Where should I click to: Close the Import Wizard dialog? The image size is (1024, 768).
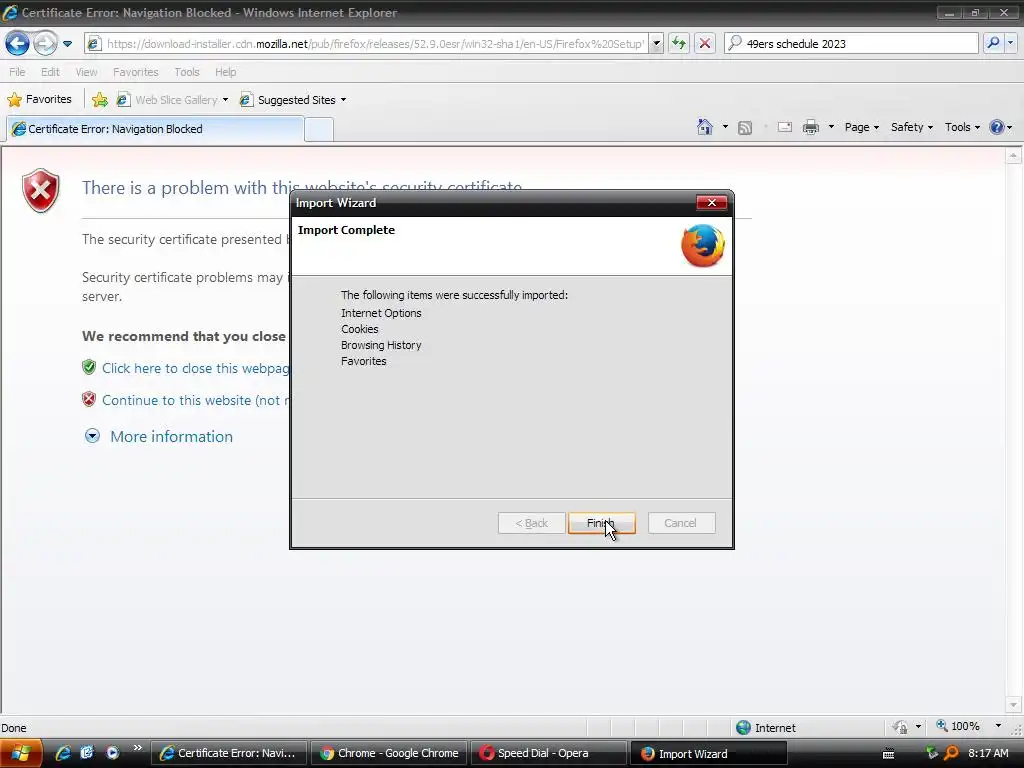click(712, 202)
